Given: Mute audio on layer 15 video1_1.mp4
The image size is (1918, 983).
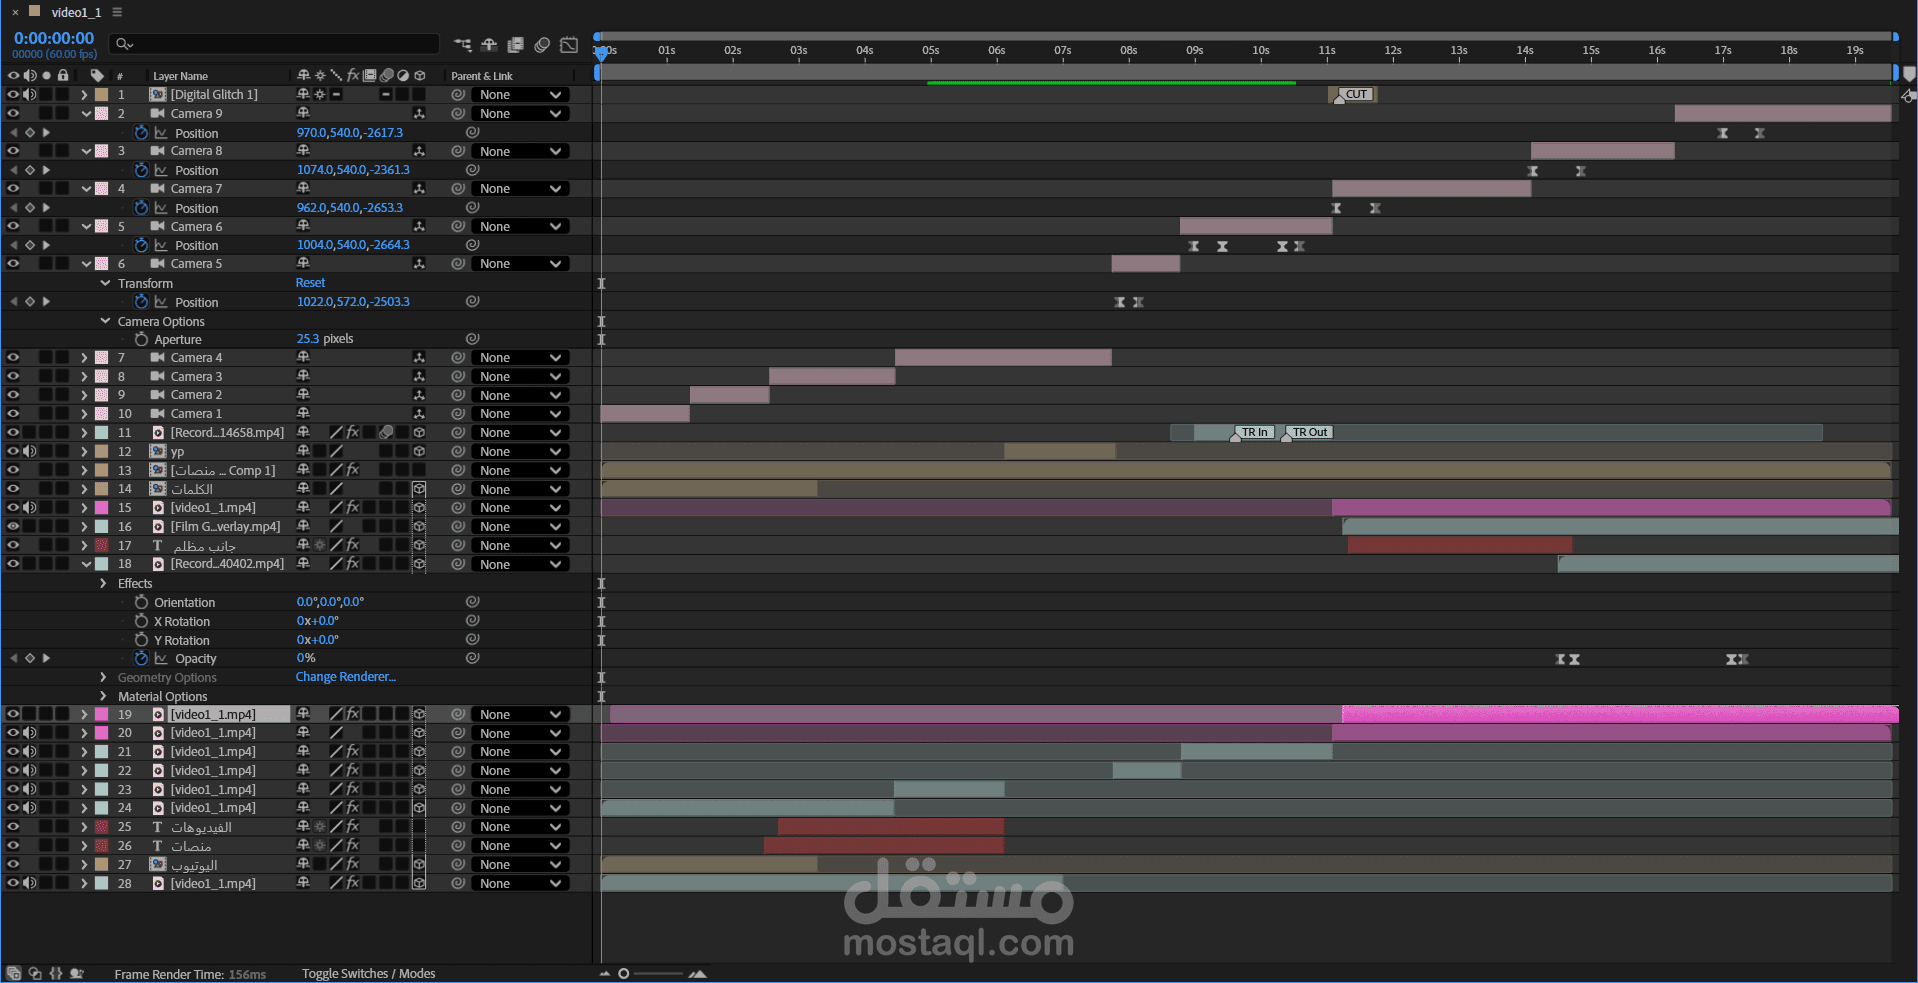Looking at the screenshot, I should [30, 508].
